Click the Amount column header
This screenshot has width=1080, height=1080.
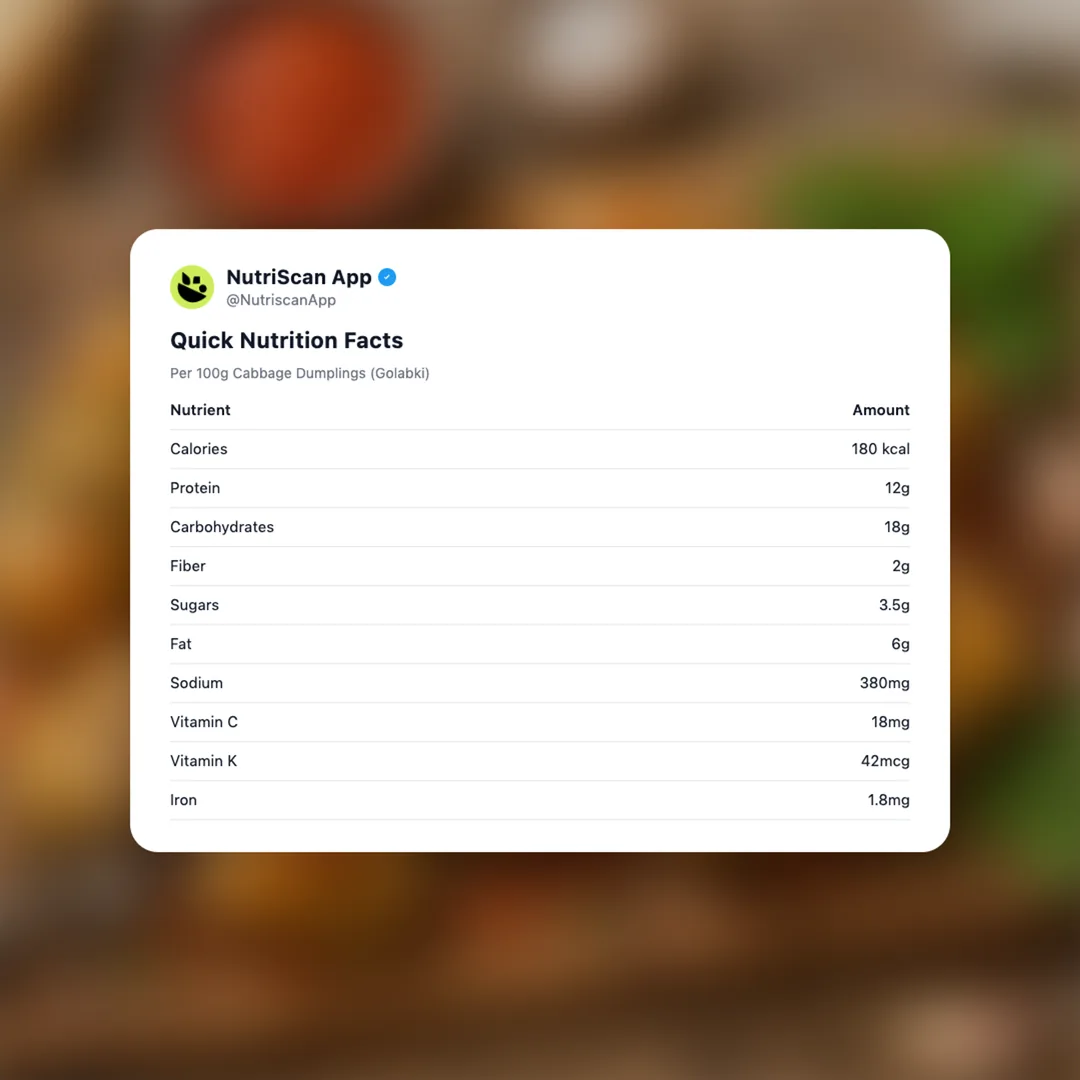point(880,410)
